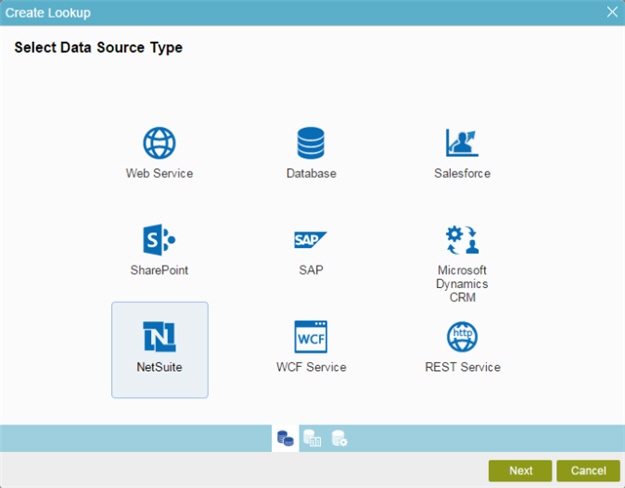
Task: Click the Salesforce label
Action: [462, 173]
